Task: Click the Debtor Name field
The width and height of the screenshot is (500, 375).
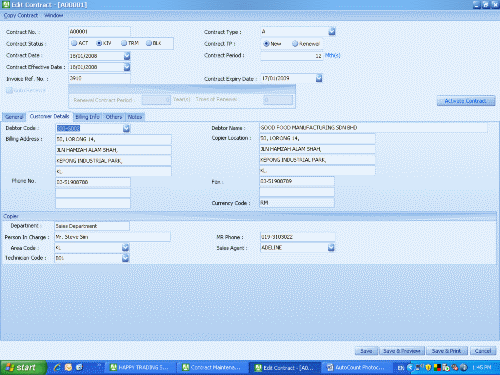Action: (x=373, y=128)
